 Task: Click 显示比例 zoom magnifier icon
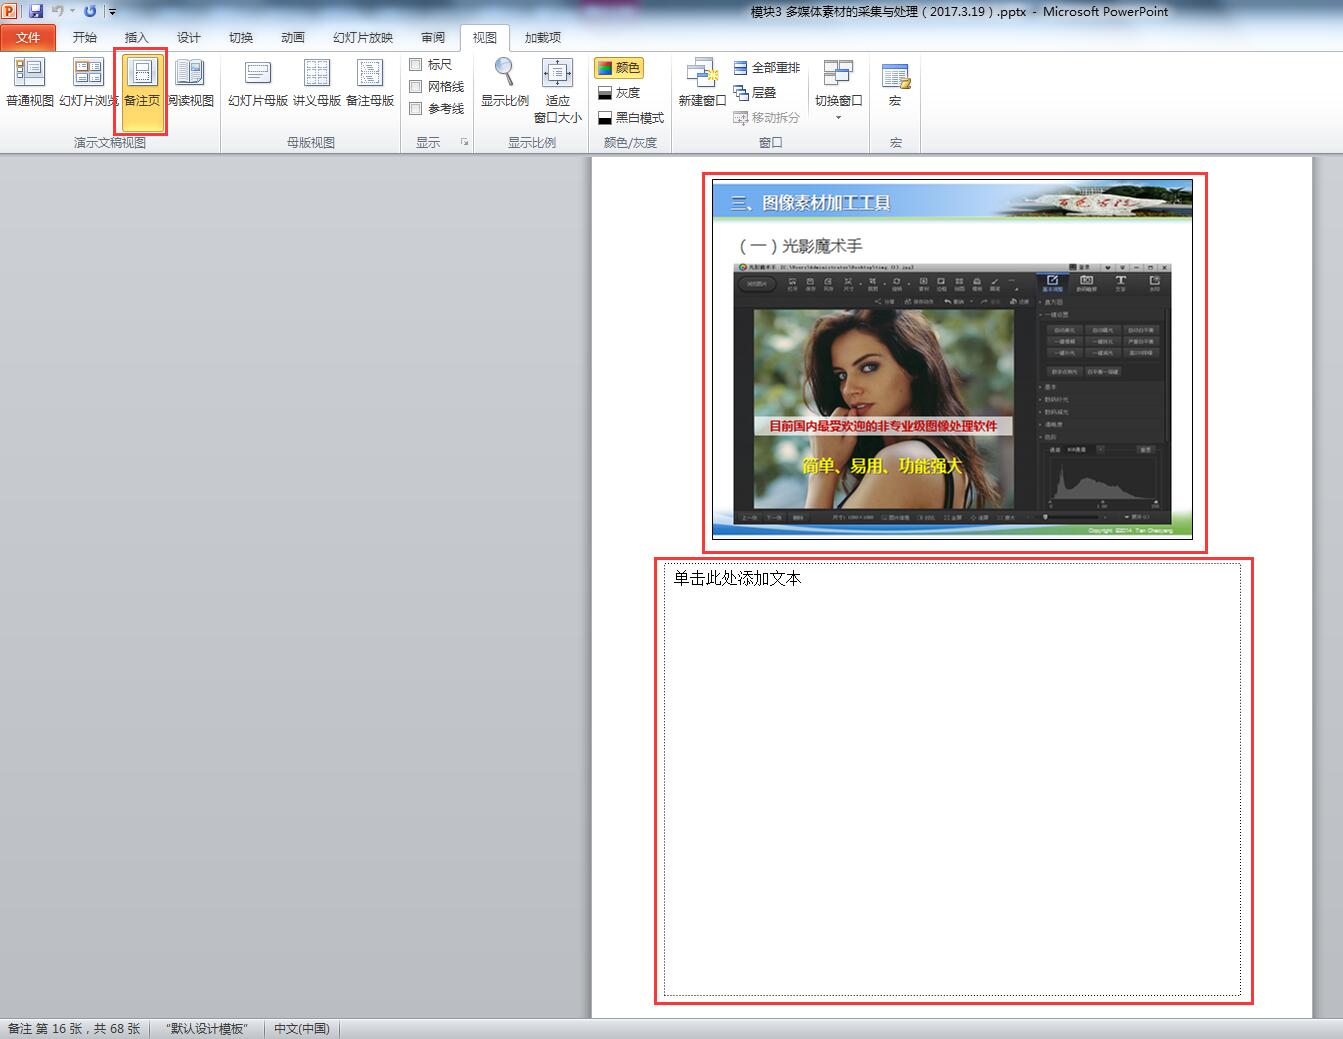(505, 73)
